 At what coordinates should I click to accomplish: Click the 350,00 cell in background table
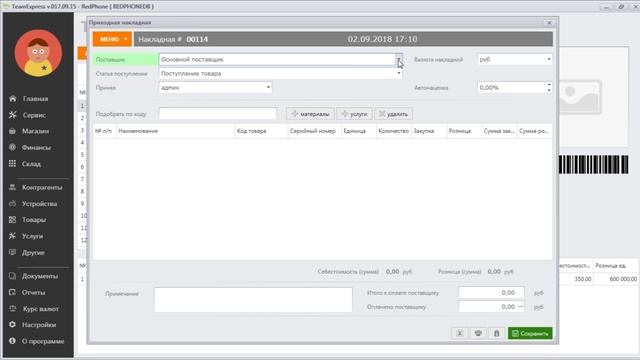(x=576, y=279)
